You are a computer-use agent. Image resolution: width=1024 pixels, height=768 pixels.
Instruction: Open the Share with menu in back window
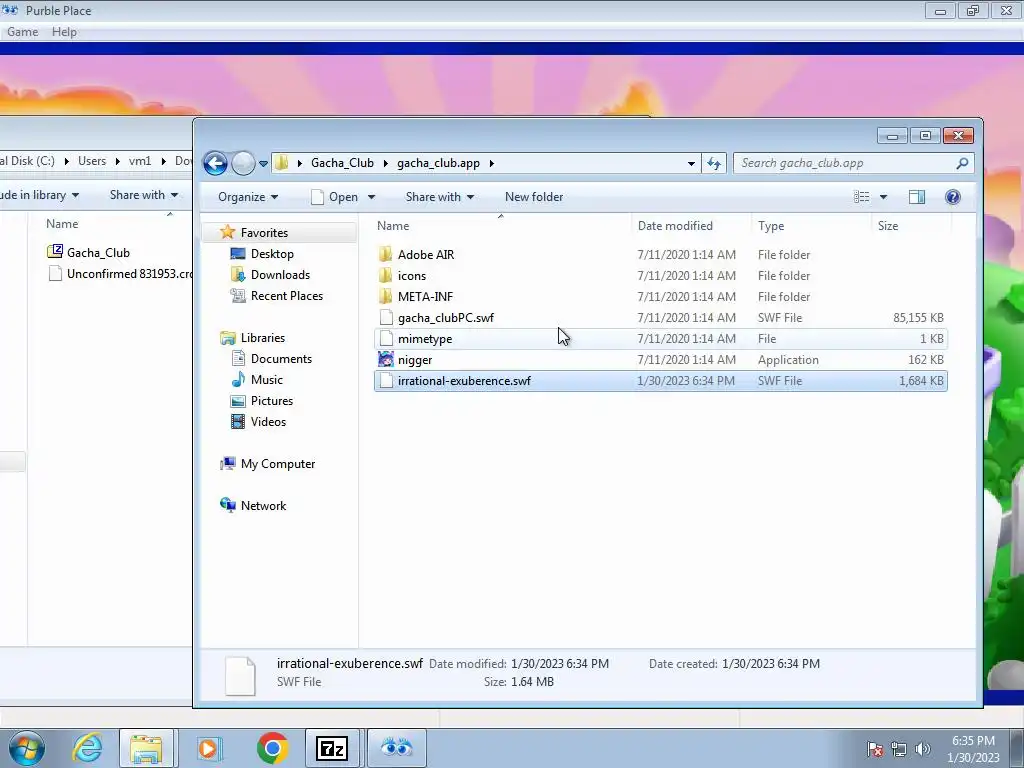144,195
